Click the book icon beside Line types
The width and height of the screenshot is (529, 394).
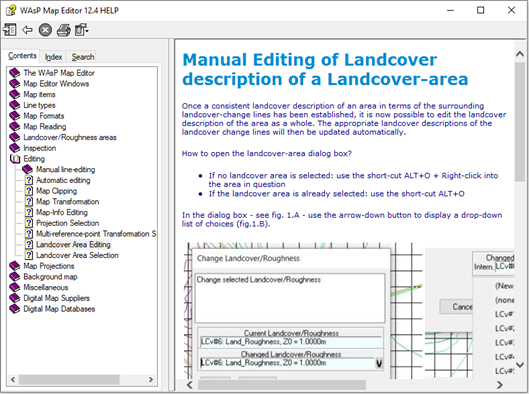[15, 105]
